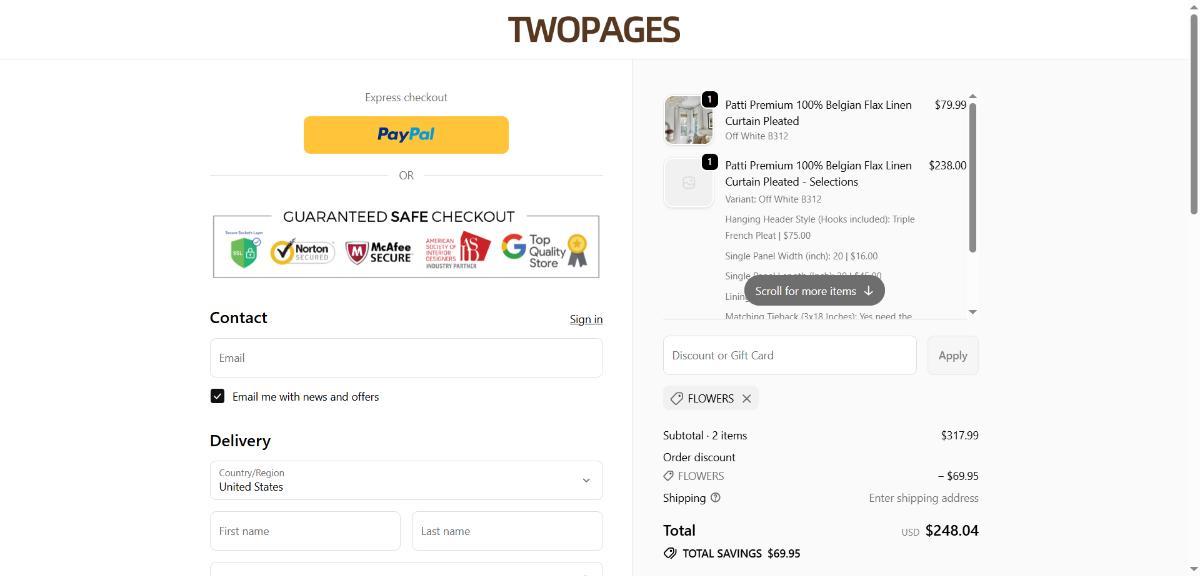Open the Belgian Flax Linen curtain thumbnail

point(689,120)
